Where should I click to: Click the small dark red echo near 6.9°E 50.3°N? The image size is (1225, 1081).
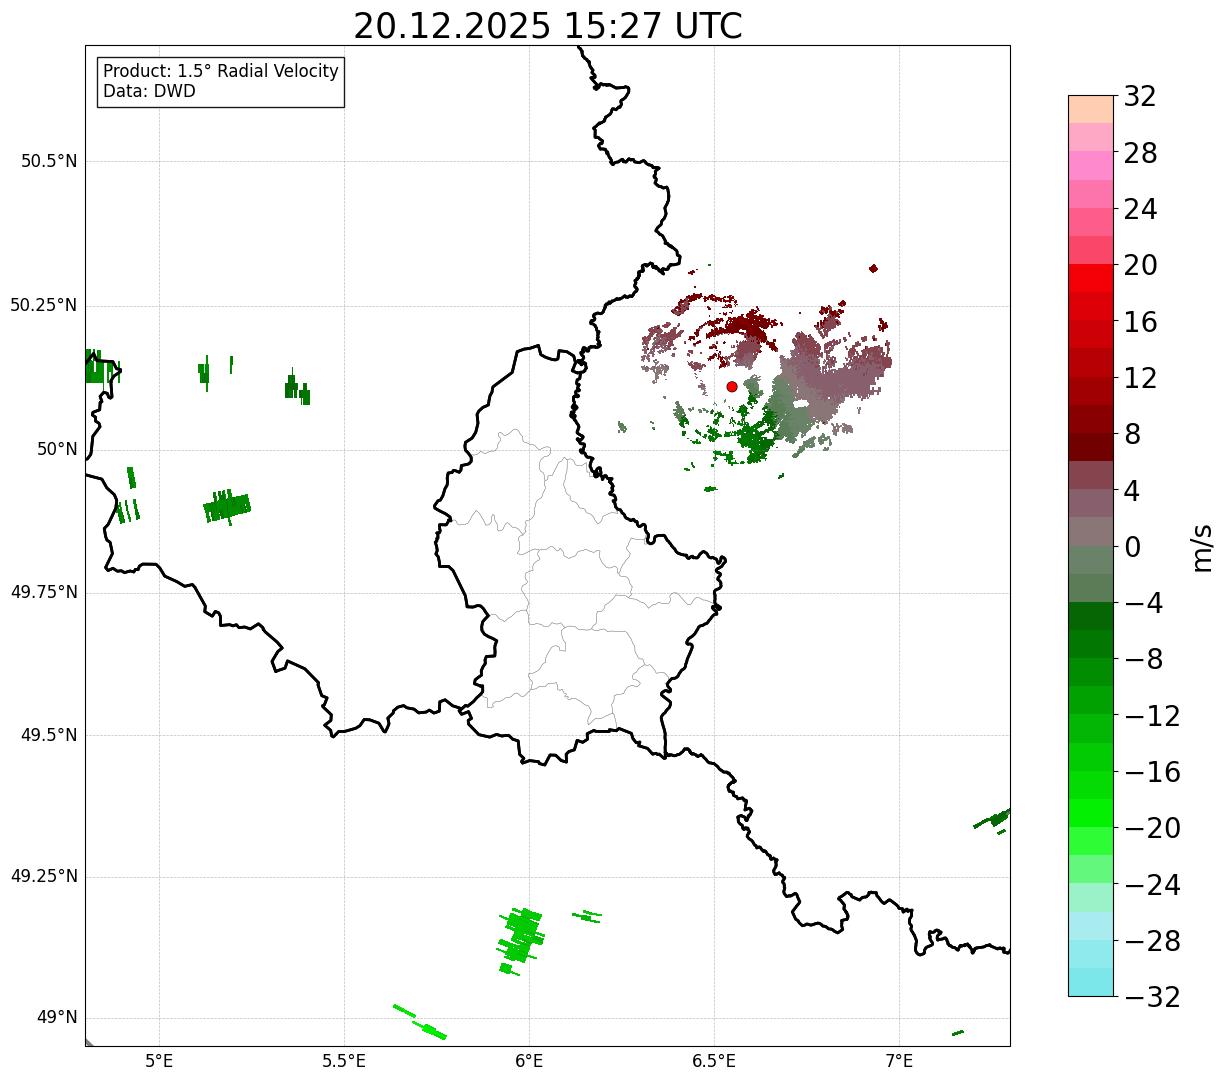tap(873, 268)
